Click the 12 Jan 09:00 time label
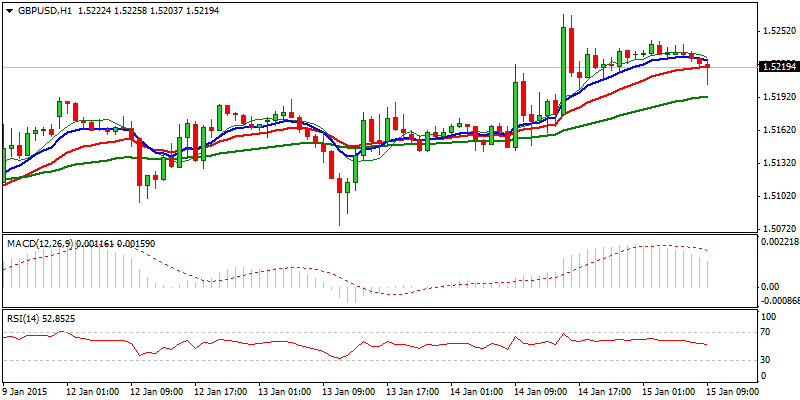Viewport: 800px width, 400px height. [157, 392]
